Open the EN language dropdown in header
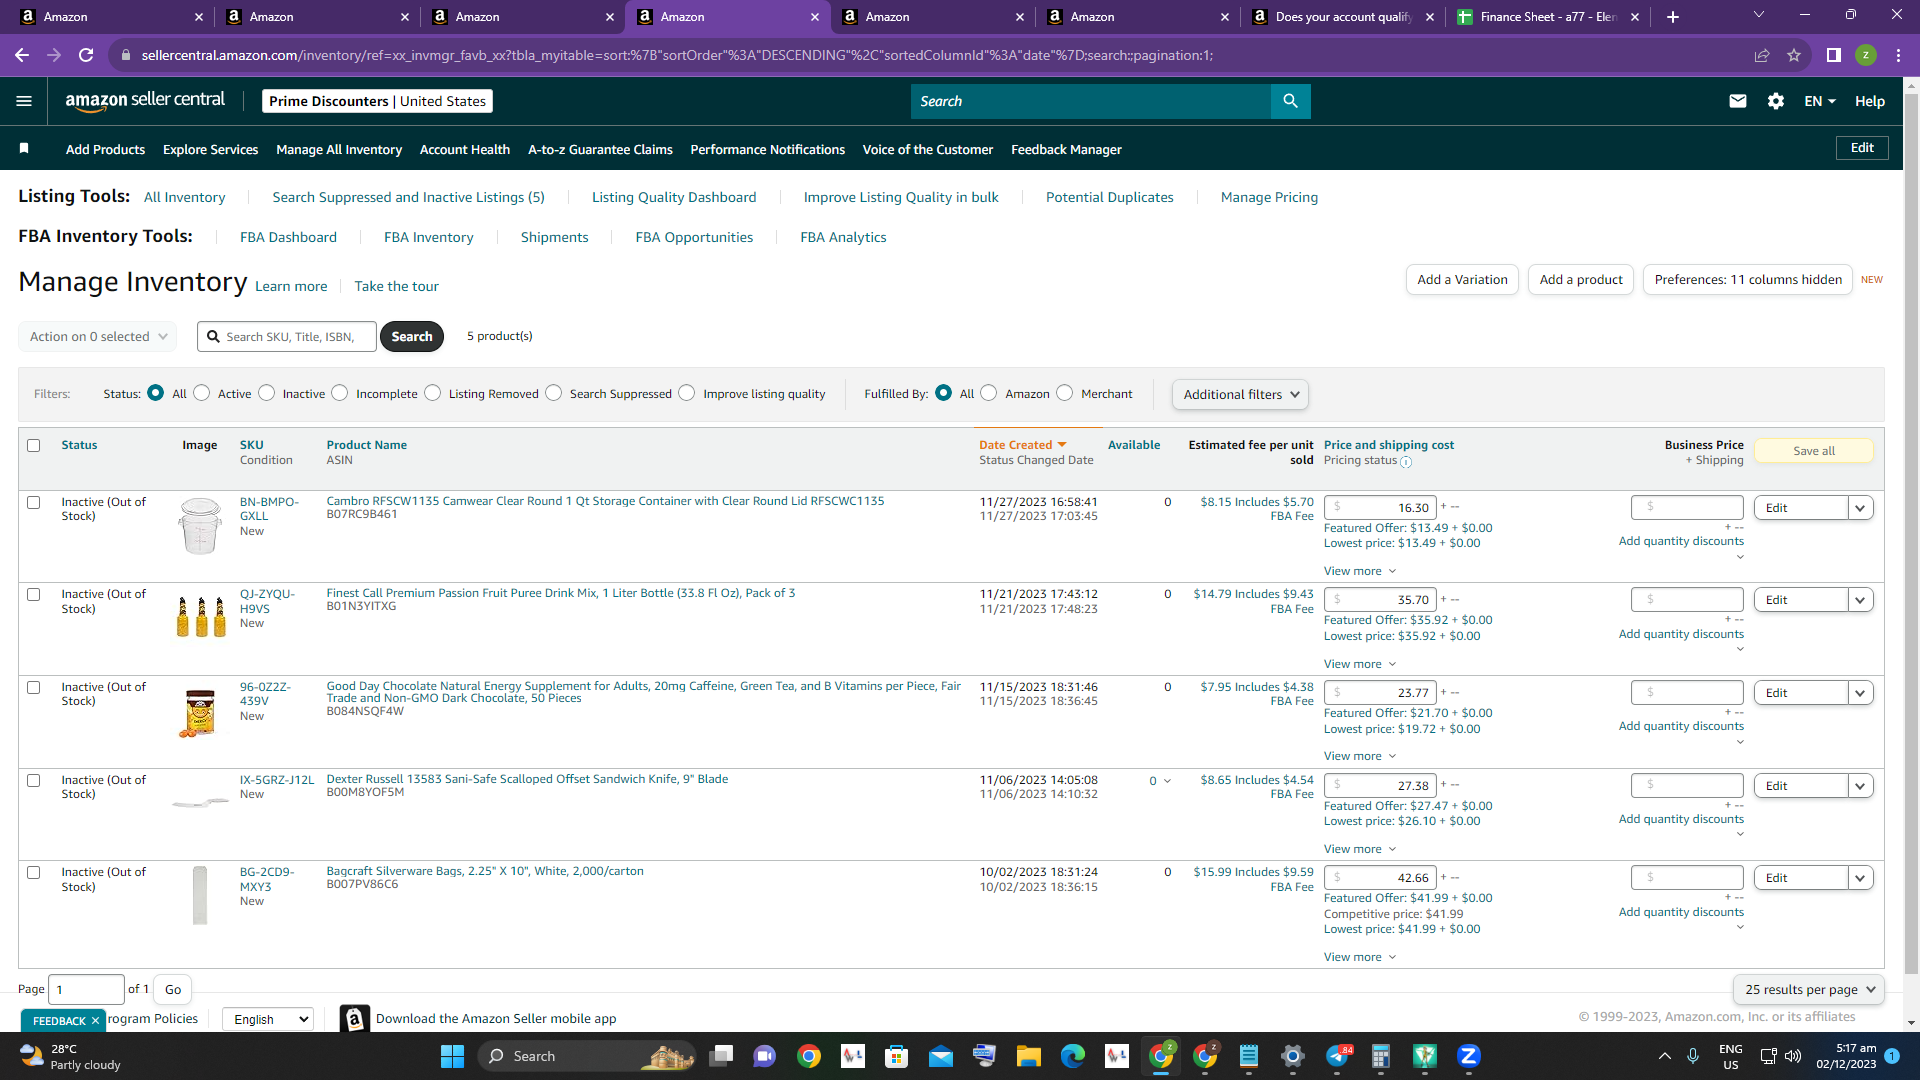This screenshot has width=1920, height=1080. coord(1820,101)
